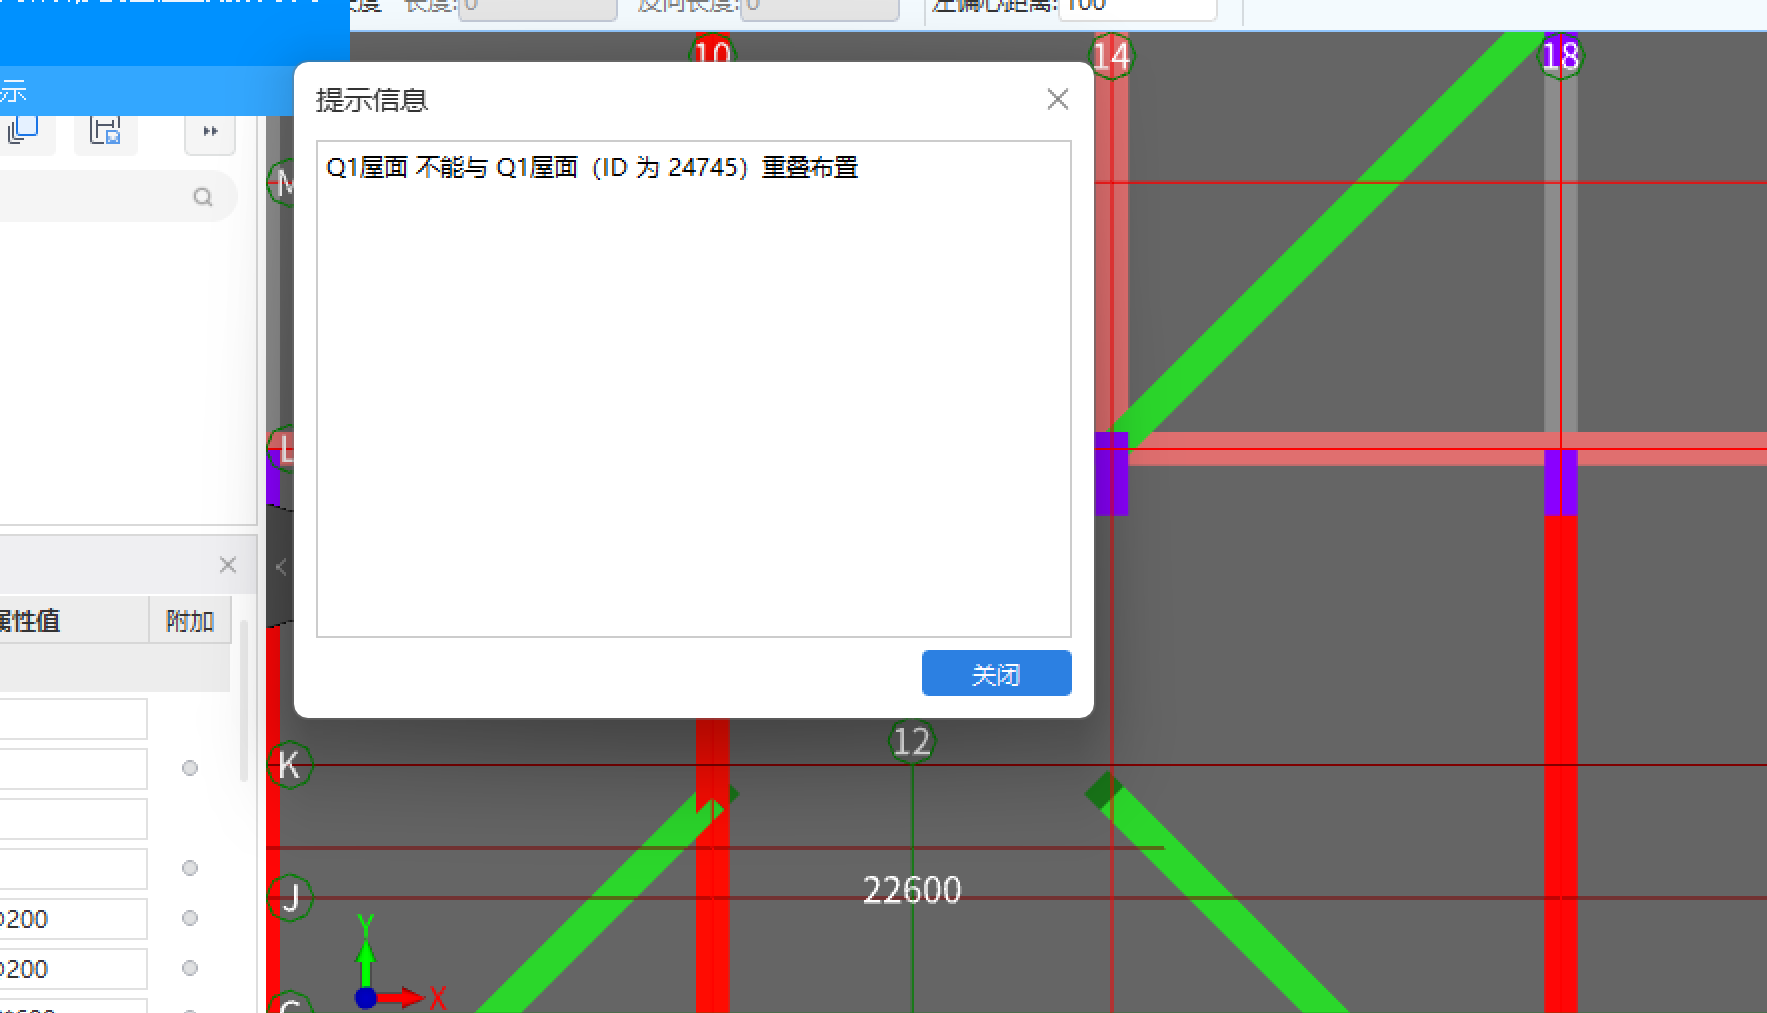Screen dimensions: 1767x1013
Task: Click the 22600 dimension label
Action: tap(912, 890)
